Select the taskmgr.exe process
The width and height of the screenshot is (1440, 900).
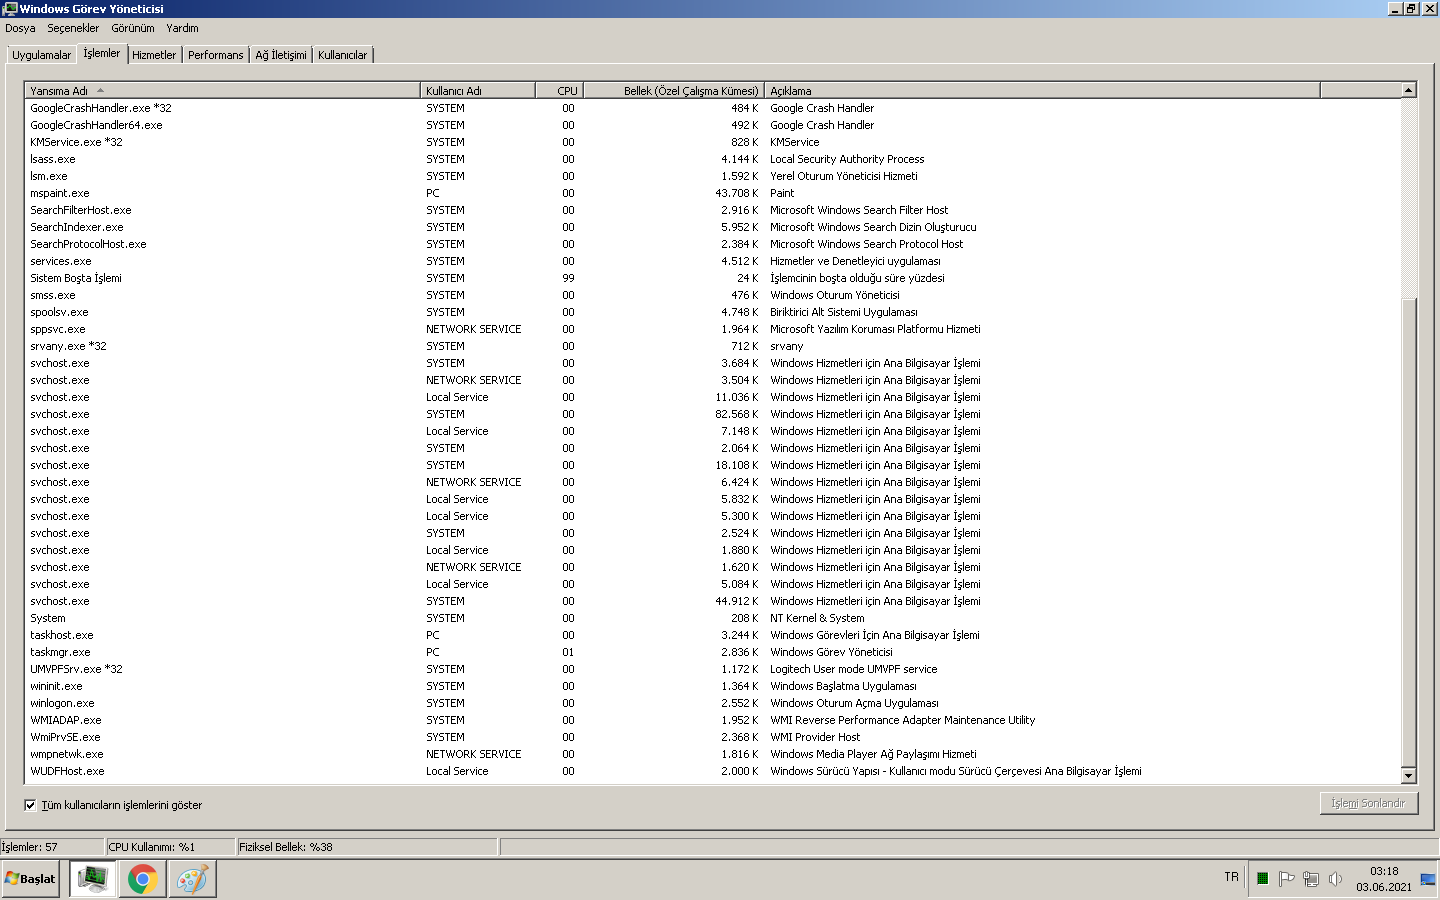click(x=712, y=652)
